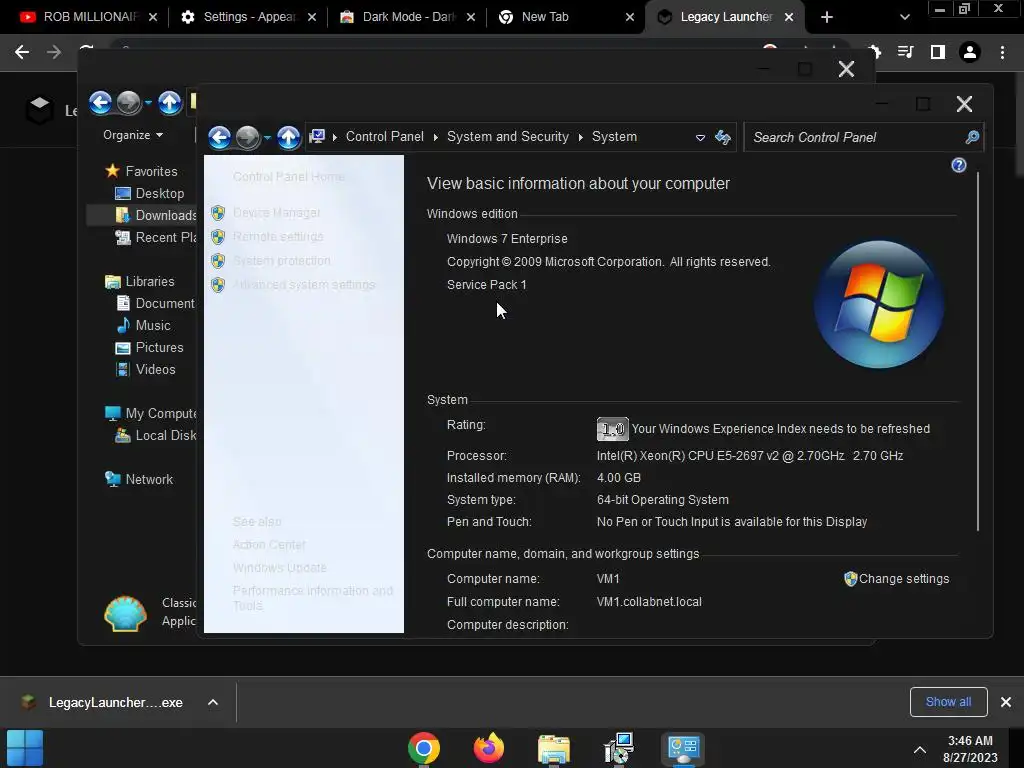The height and width of the screenshot is (768, 1024).
Task: Select Favorites in Explorer navigation pane
Action: (x=141, y=171)
